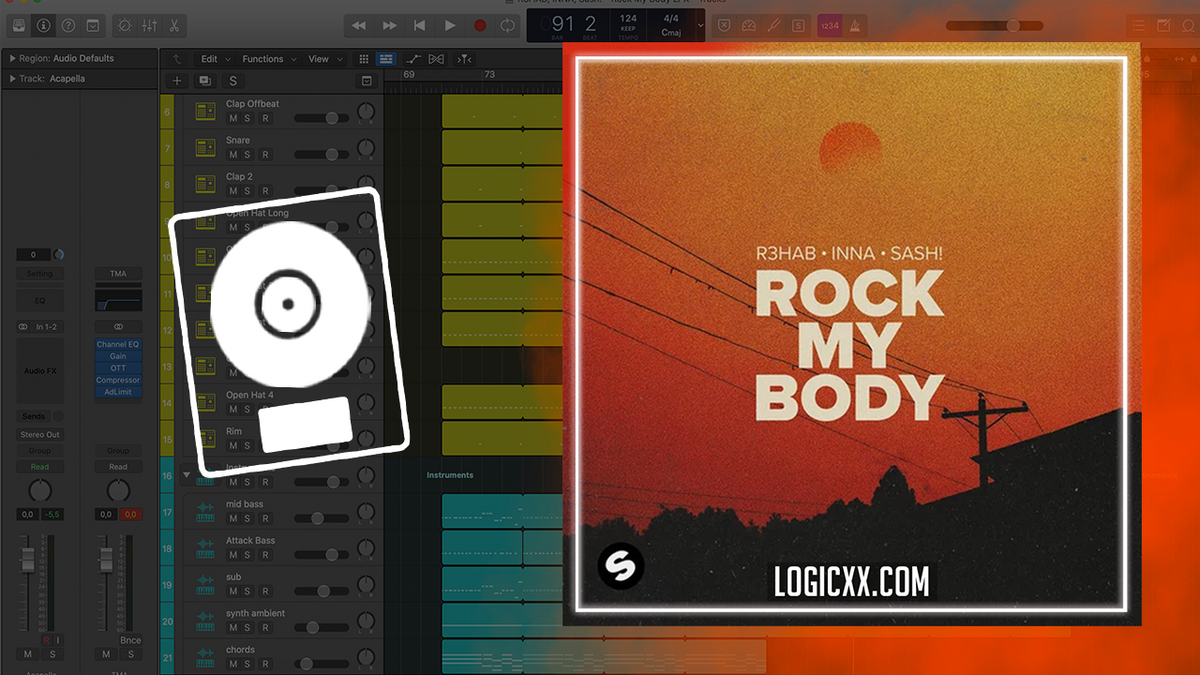
Task: Open the Functions dropdown menu
Action: (263, 59)
